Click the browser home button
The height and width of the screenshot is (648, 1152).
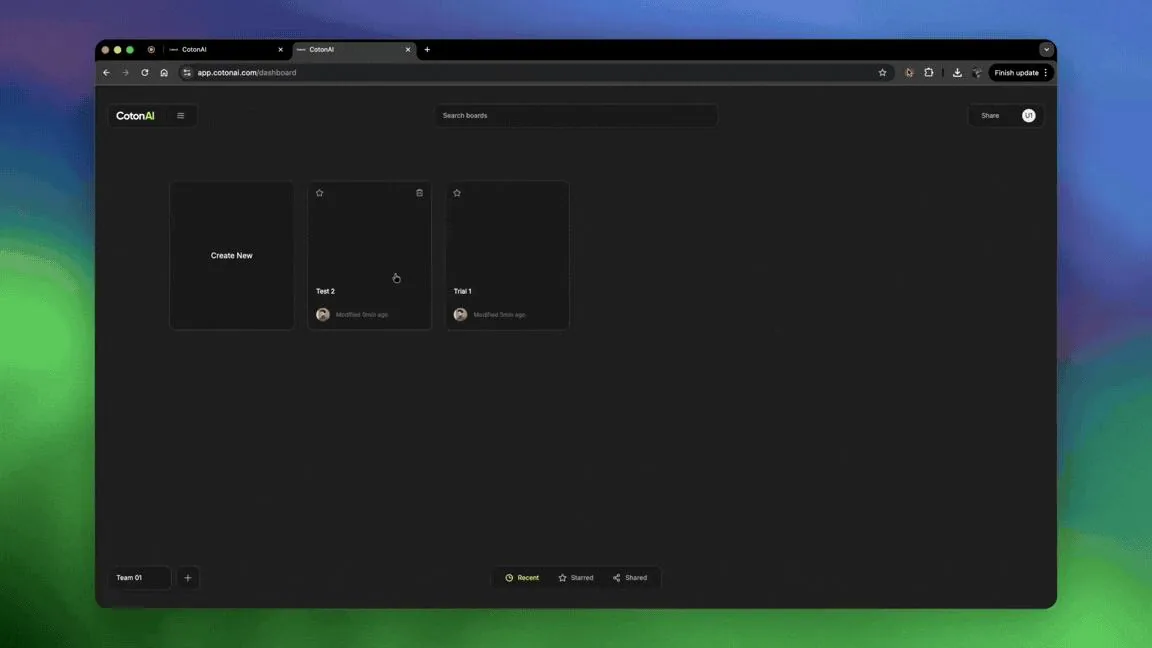(164, 73)
